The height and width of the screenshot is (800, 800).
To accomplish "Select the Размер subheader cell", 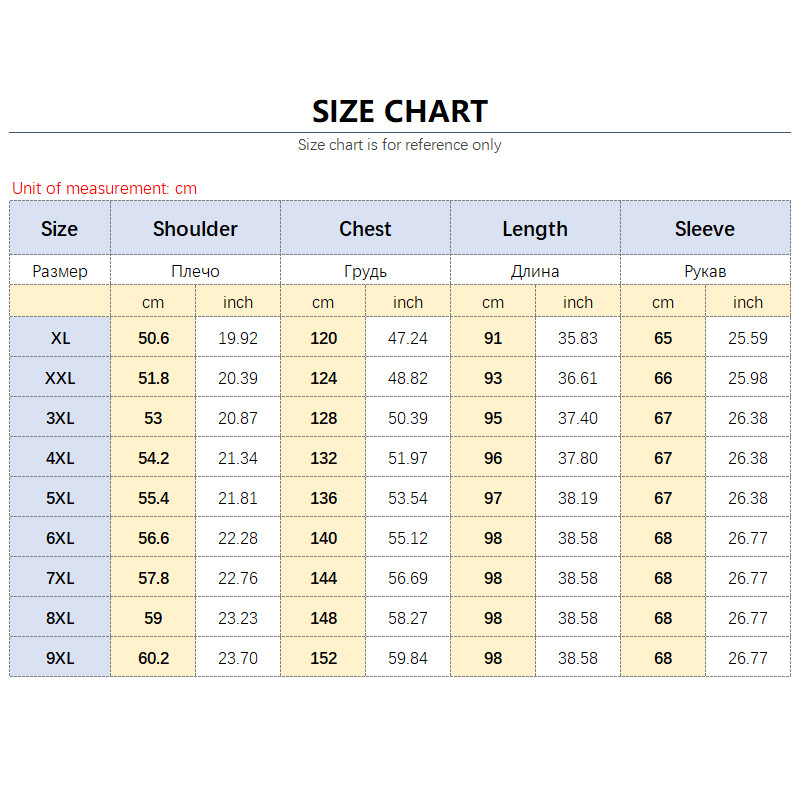I will pos(60,271).
